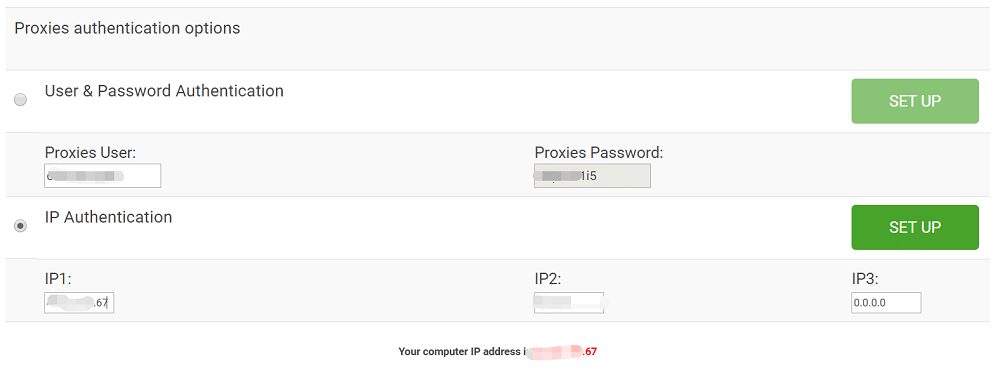Click the dark green SET UP button

[x=915, y=228]
